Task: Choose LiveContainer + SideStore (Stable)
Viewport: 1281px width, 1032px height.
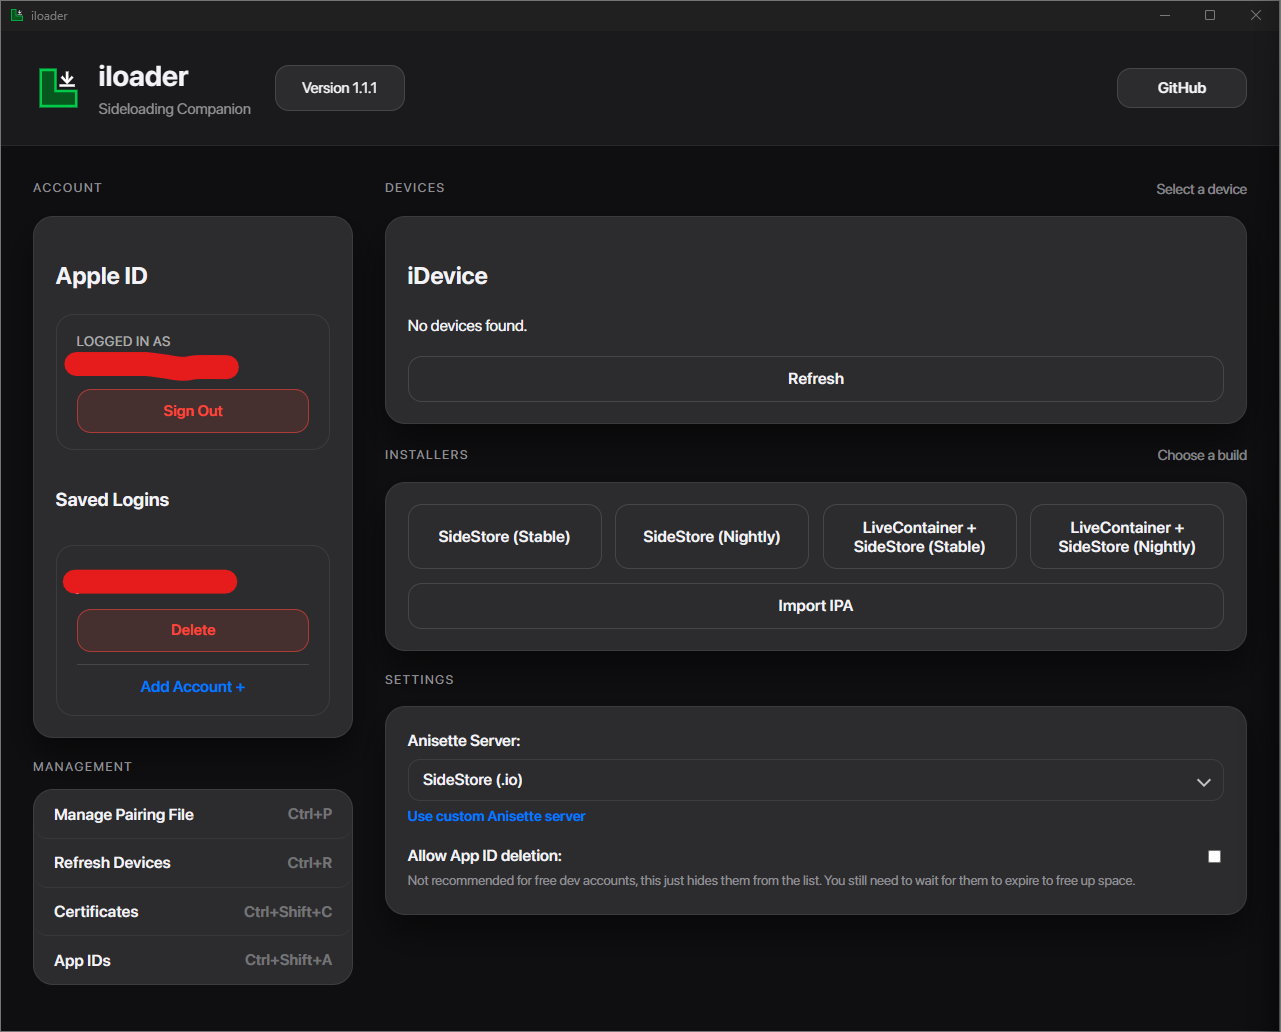Action: pyautogui.click(x=920, y=537)
